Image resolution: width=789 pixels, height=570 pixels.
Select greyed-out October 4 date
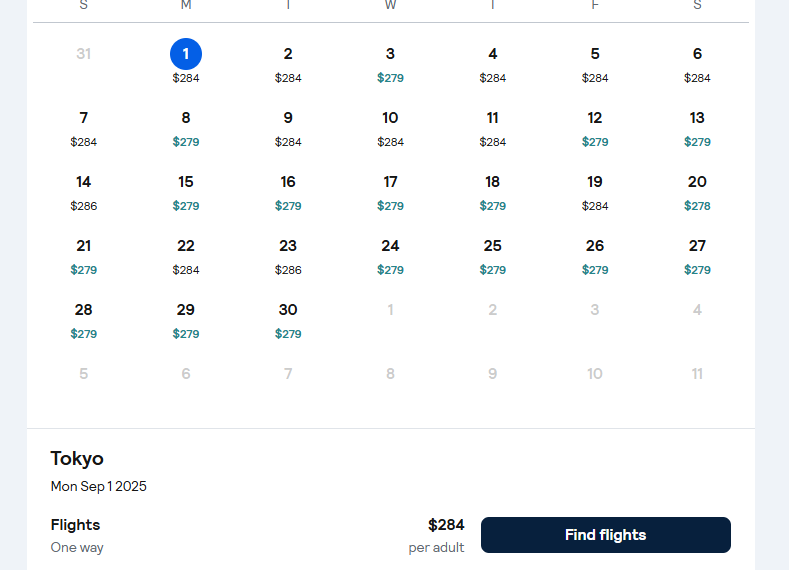[697, 310]
